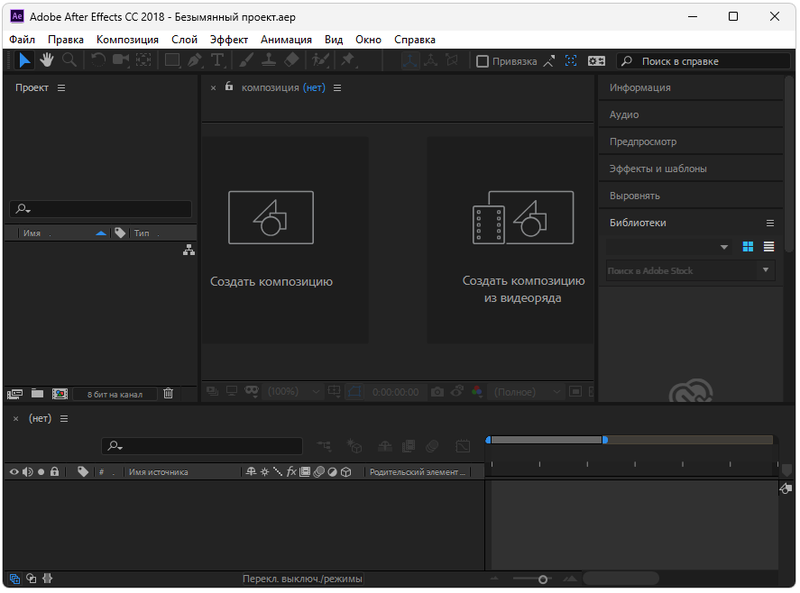
Task: Open the Библиотеки panel menu
Action: pos(770,223)
